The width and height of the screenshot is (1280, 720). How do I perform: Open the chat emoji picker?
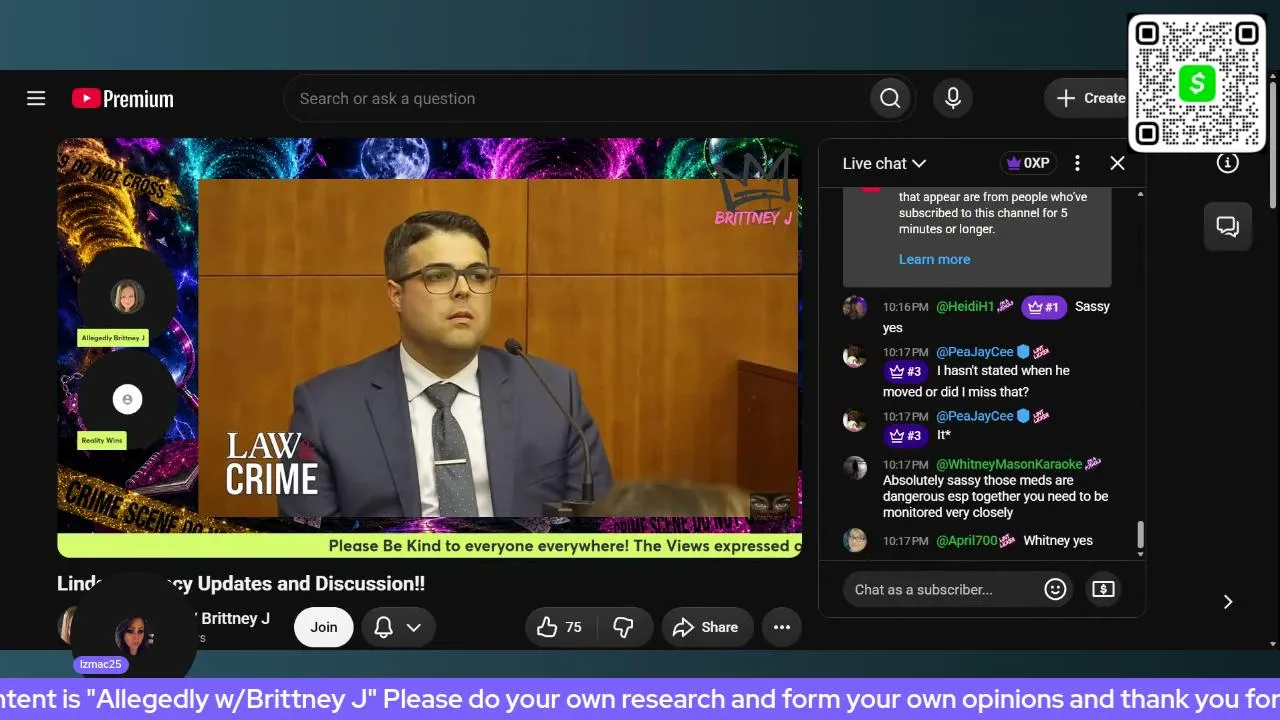click(1055, 589)
